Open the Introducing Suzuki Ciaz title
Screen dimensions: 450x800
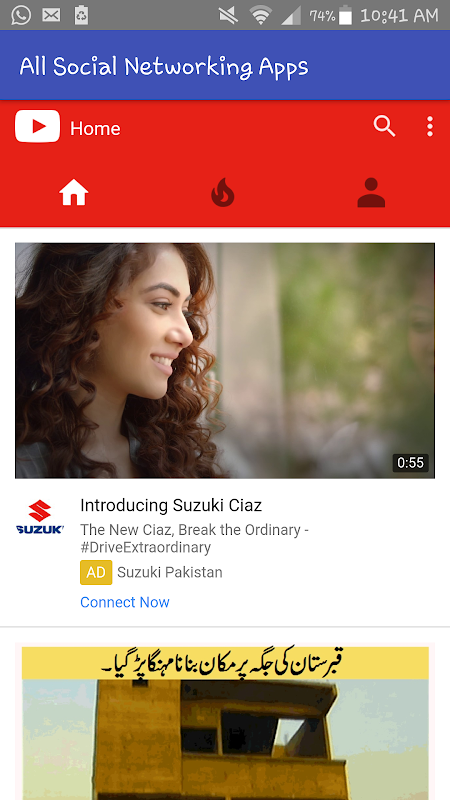[x=171, y=506]
